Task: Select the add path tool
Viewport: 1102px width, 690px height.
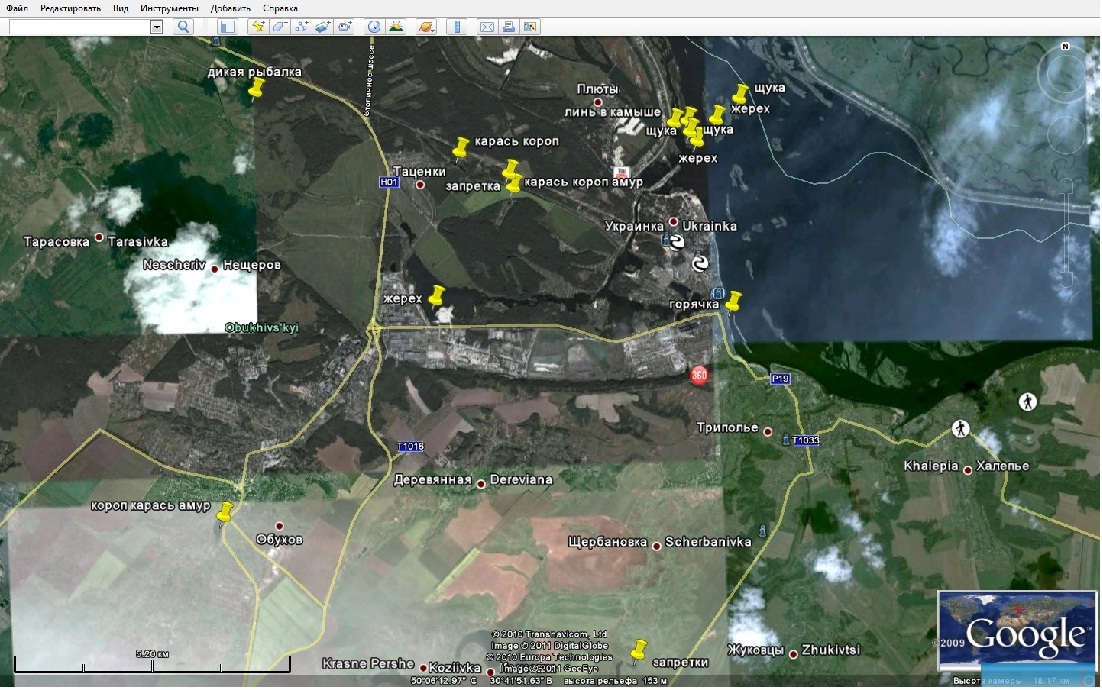Action: coord(301,27)
